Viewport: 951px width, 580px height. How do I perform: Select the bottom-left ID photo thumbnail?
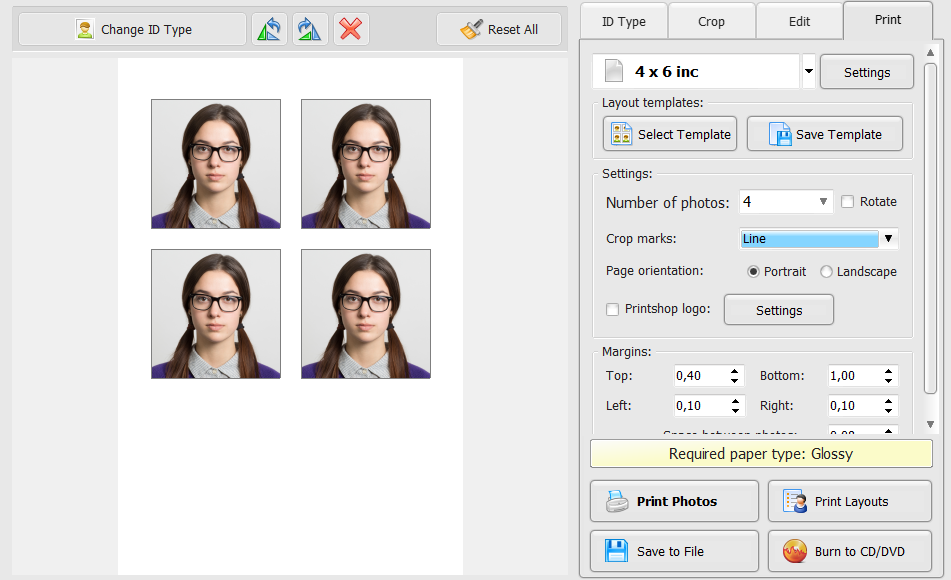(216, 314)
